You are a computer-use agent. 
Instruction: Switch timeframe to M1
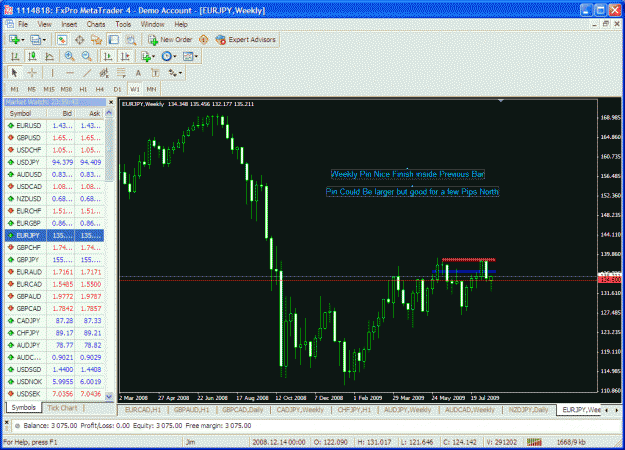[x=15, y=89]
